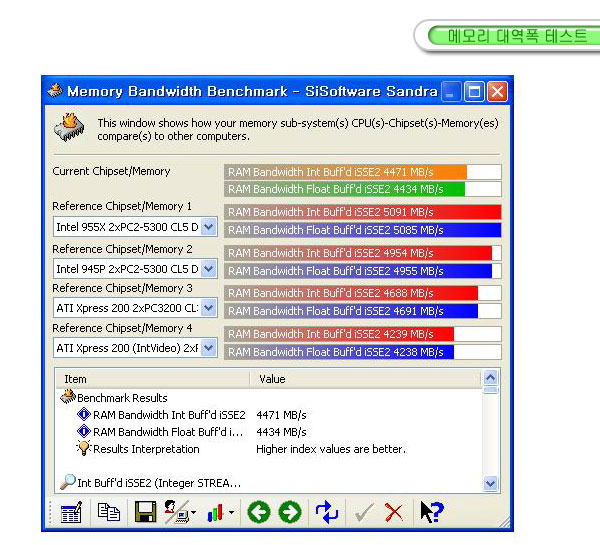
Task: Open the ATI Xpress 200 (IntVideo) dropdown
Action: pos(209,348)
